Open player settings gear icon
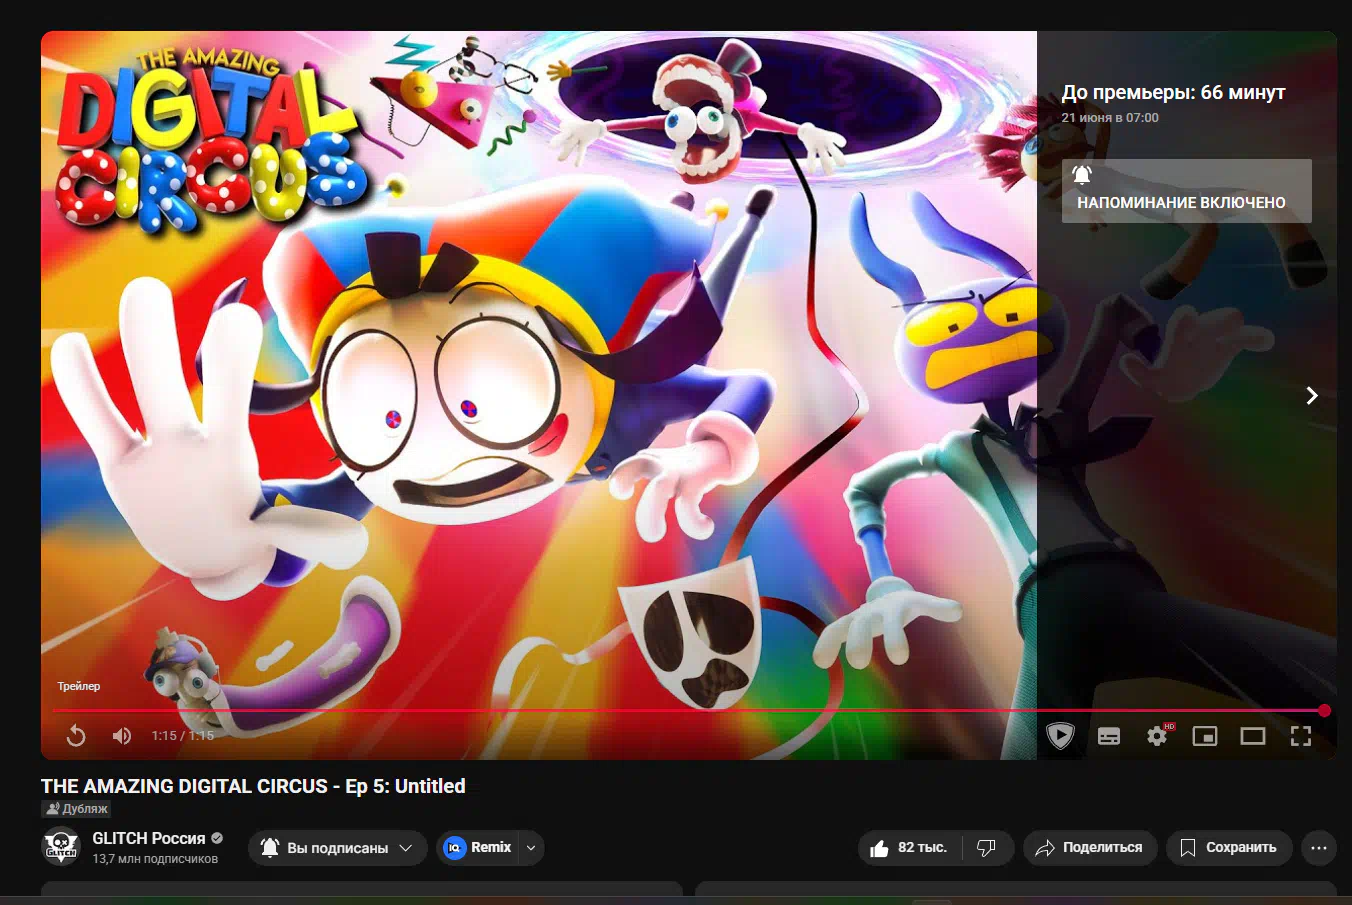 [1157, 736]
